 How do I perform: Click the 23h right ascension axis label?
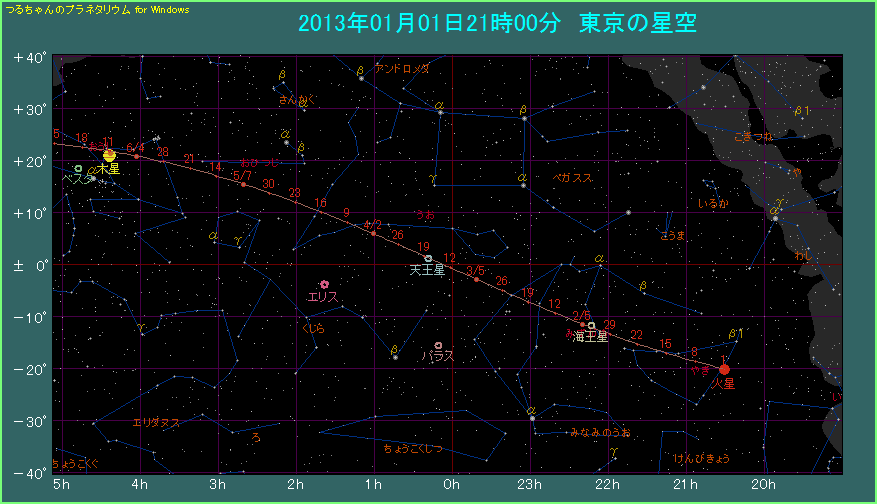point(530,484)
